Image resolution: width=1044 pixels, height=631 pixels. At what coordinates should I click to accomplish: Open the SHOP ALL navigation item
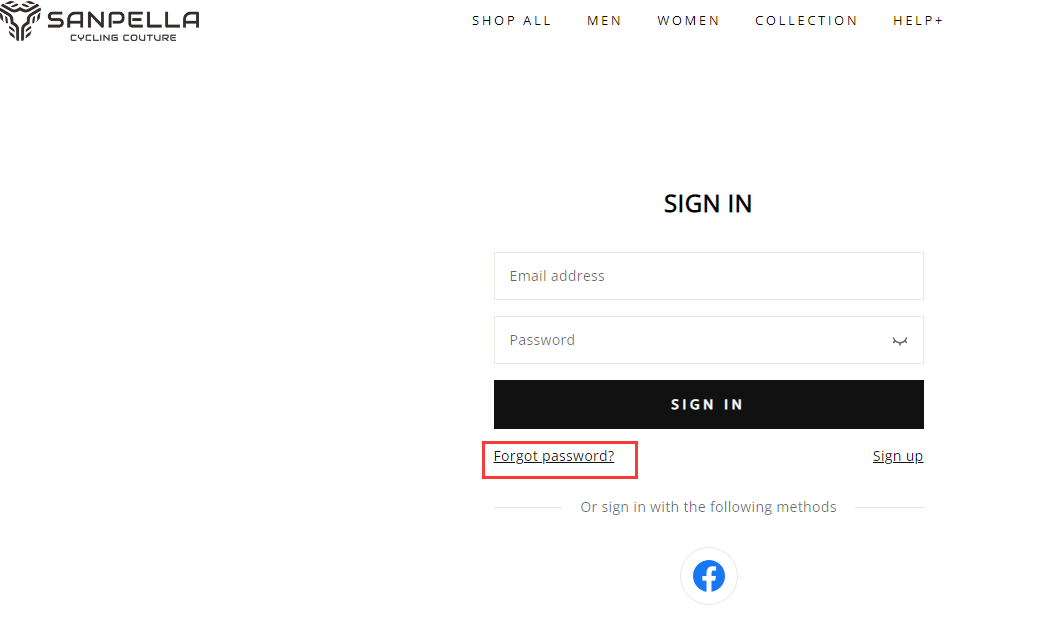point(512,20)
